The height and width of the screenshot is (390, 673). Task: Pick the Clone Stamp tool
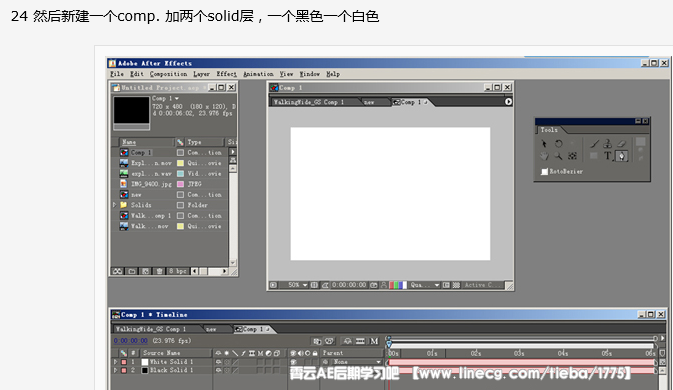(x=607, y=144)
